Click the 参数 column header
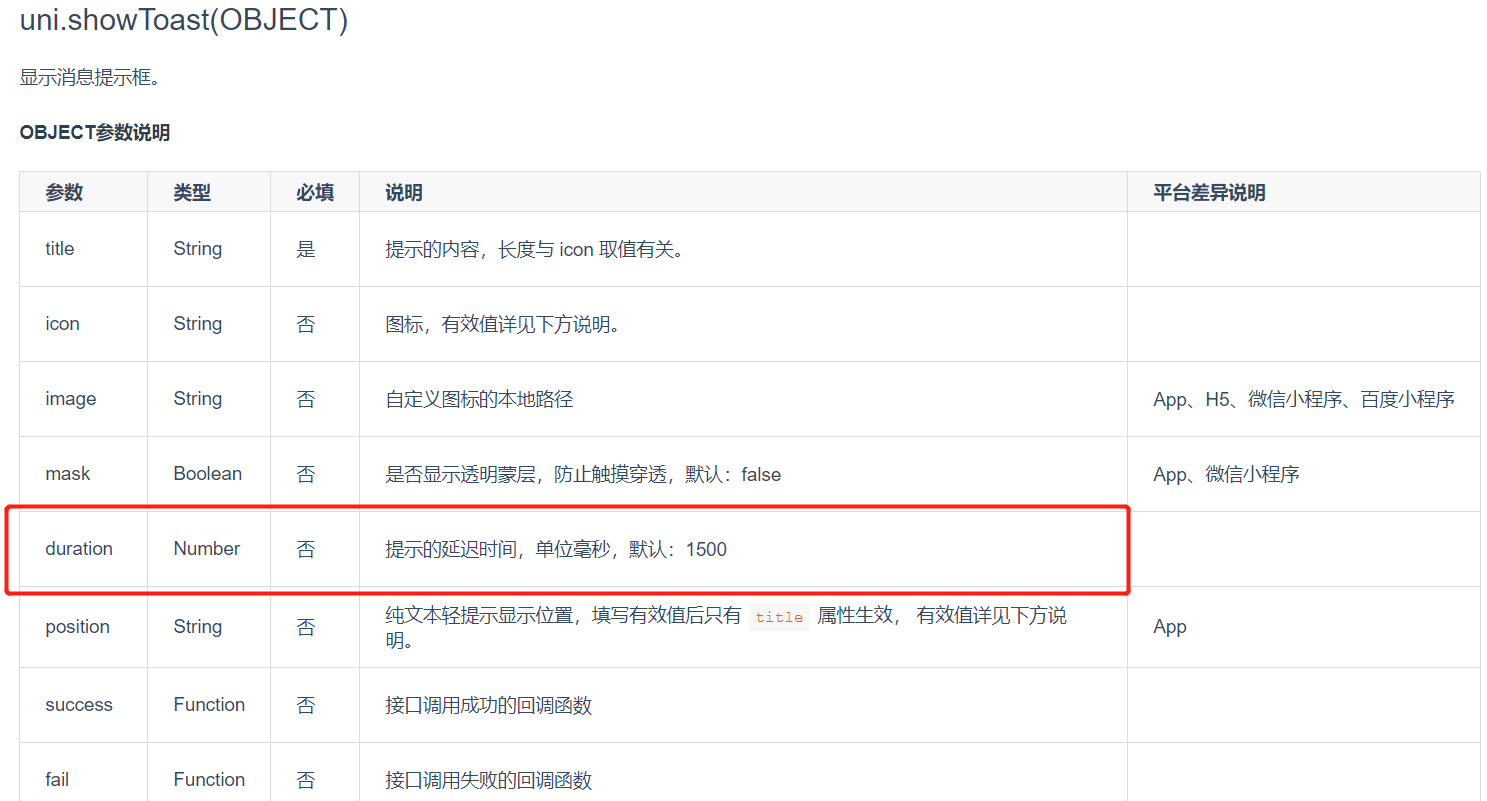 pos(64,192)
